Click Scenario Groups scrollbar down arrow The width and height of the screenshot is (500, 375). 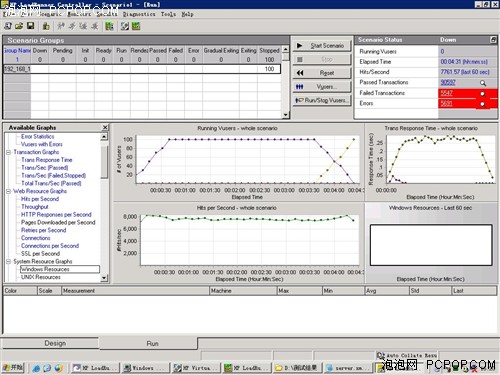click(x=286, y=115)
